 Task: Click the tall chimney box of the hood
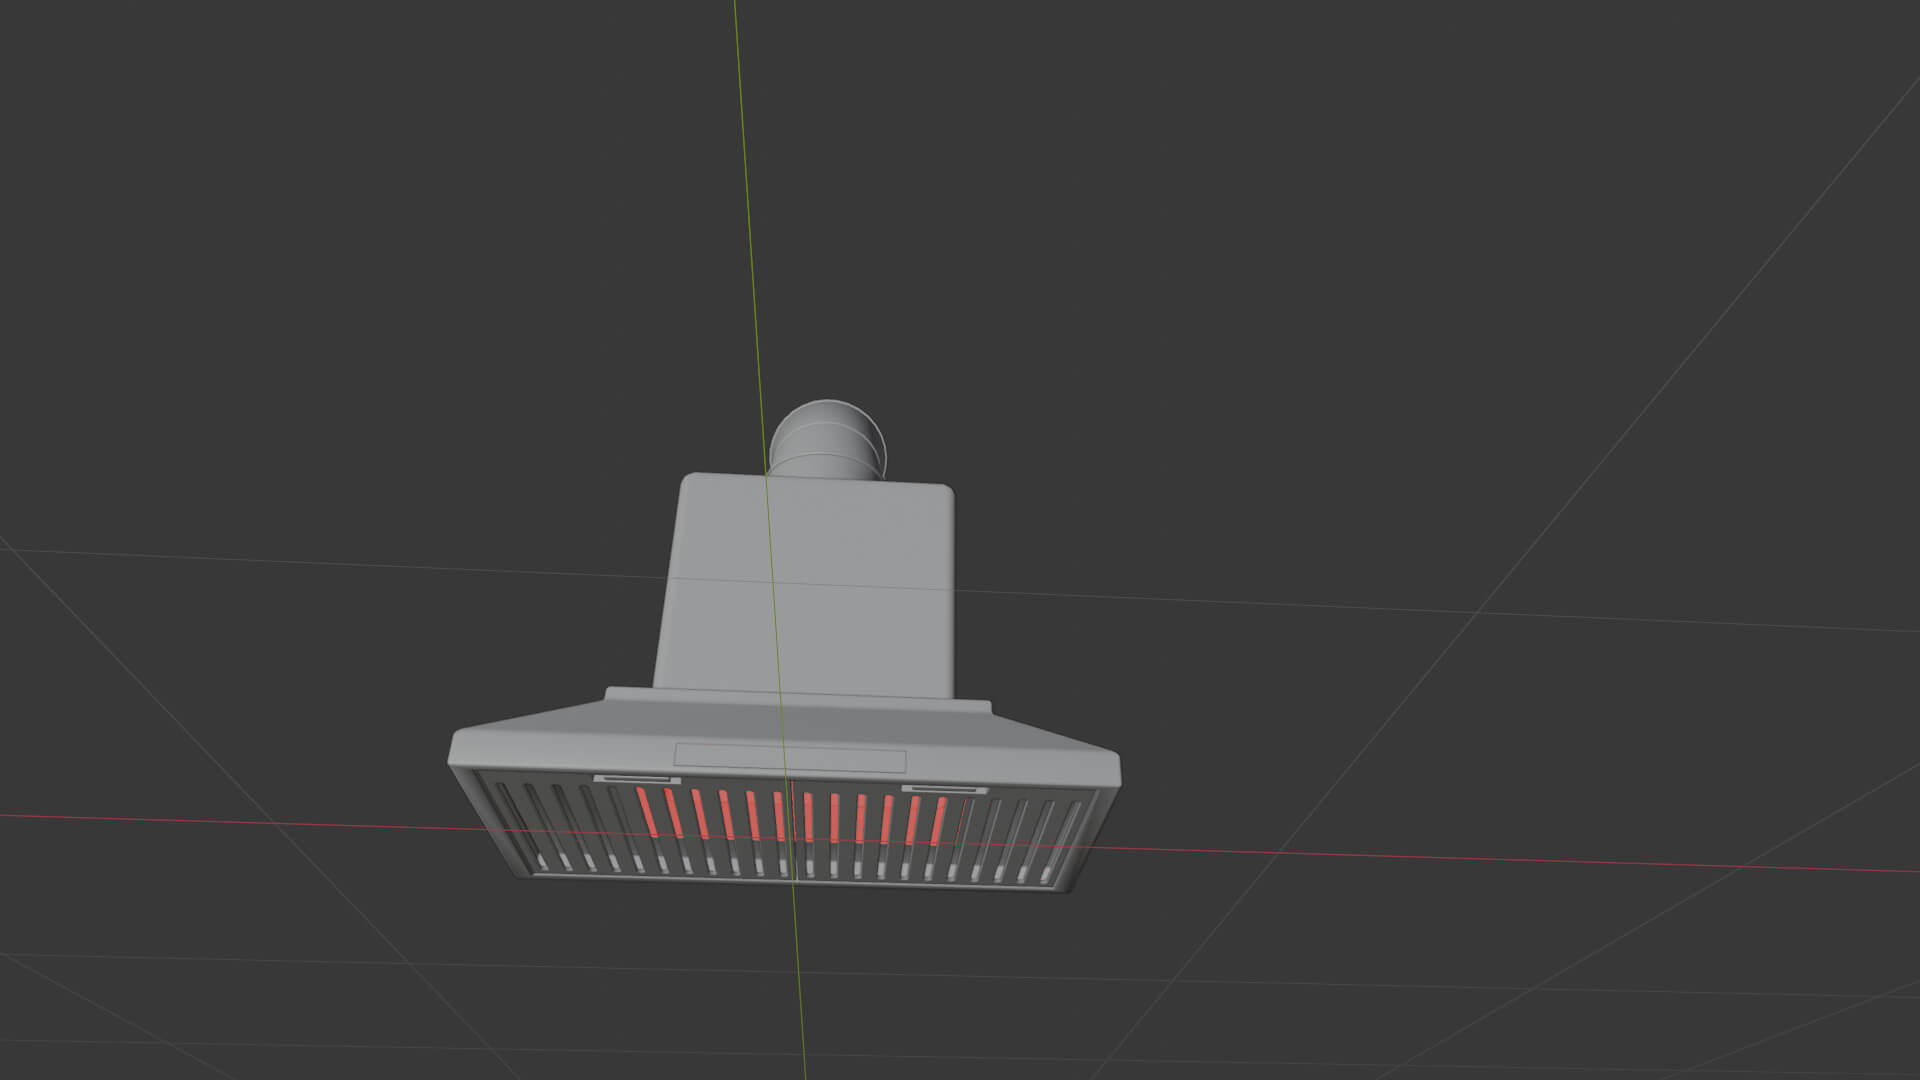click(805, 587)
